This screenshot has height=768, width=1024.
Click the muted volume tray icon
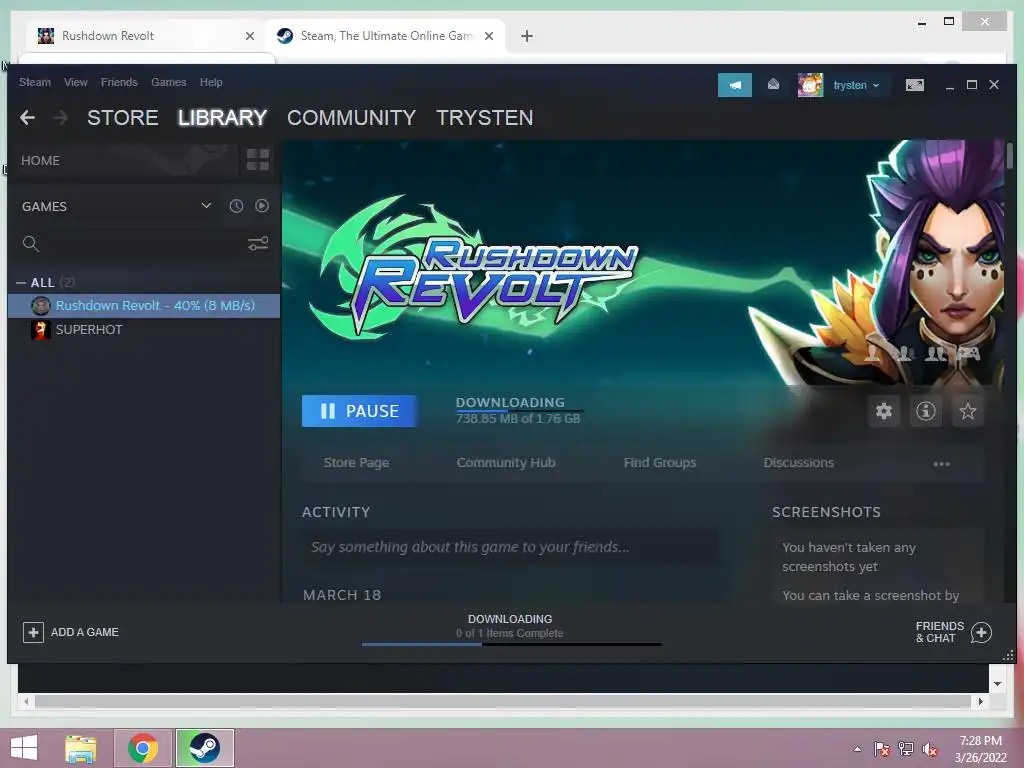[930, 749]
